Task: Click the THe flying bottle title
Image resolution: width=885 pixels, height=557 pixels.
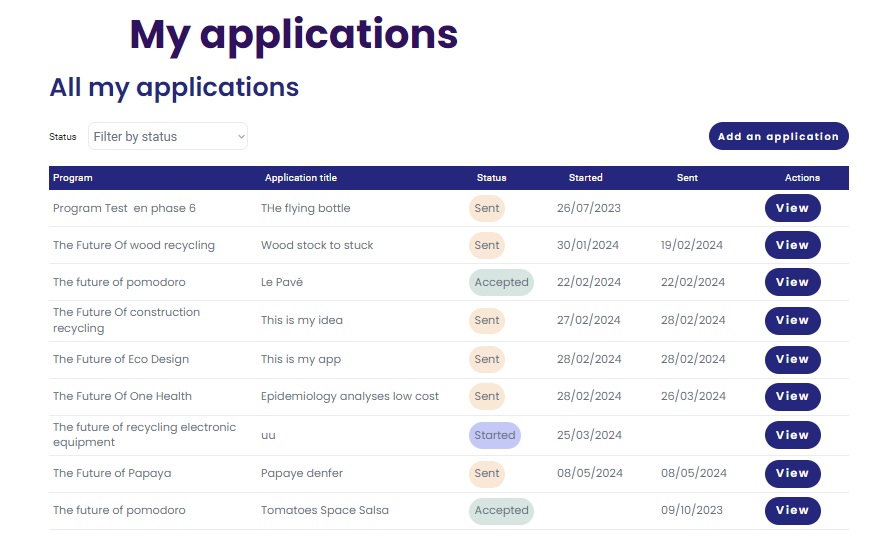Action: [x=305, y=208]
